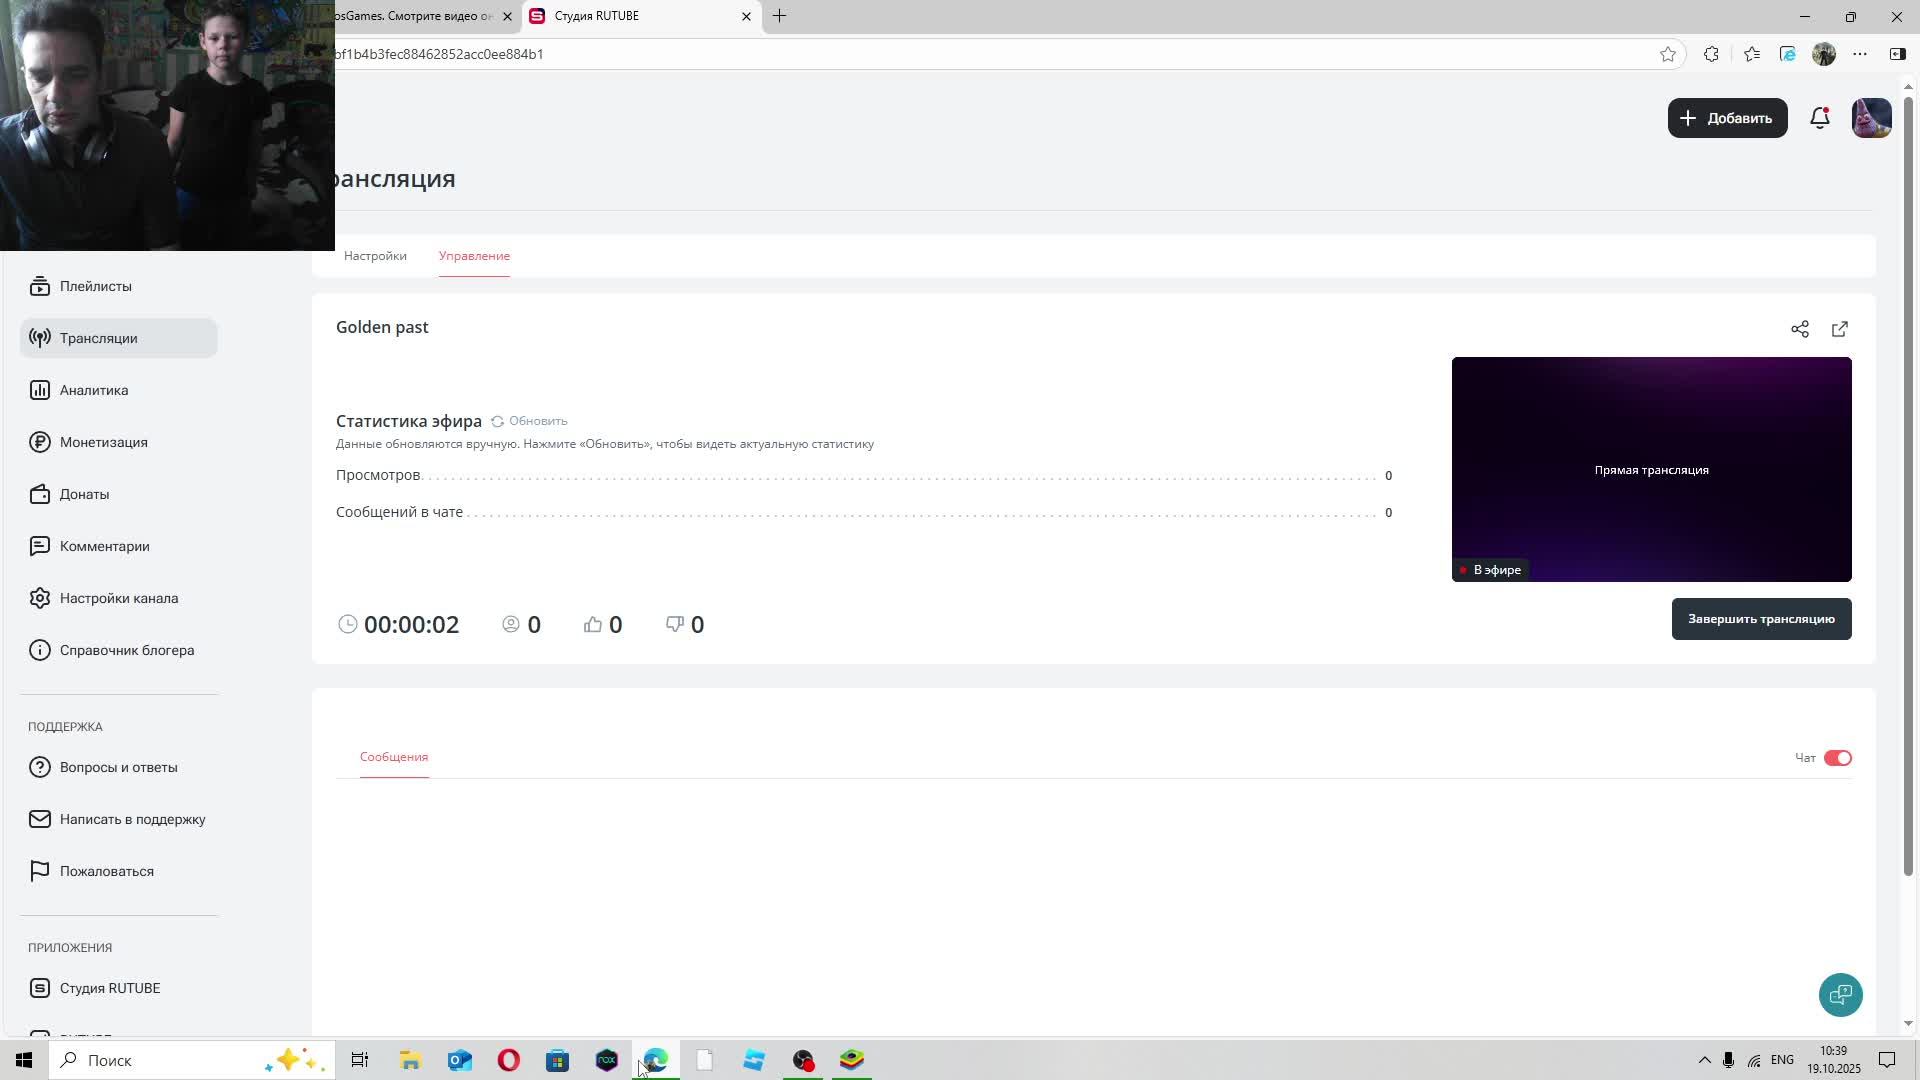Viewport: 1920px width, 1080px height.
Task: Select the Сообщения tab
Action: (394, 757)
